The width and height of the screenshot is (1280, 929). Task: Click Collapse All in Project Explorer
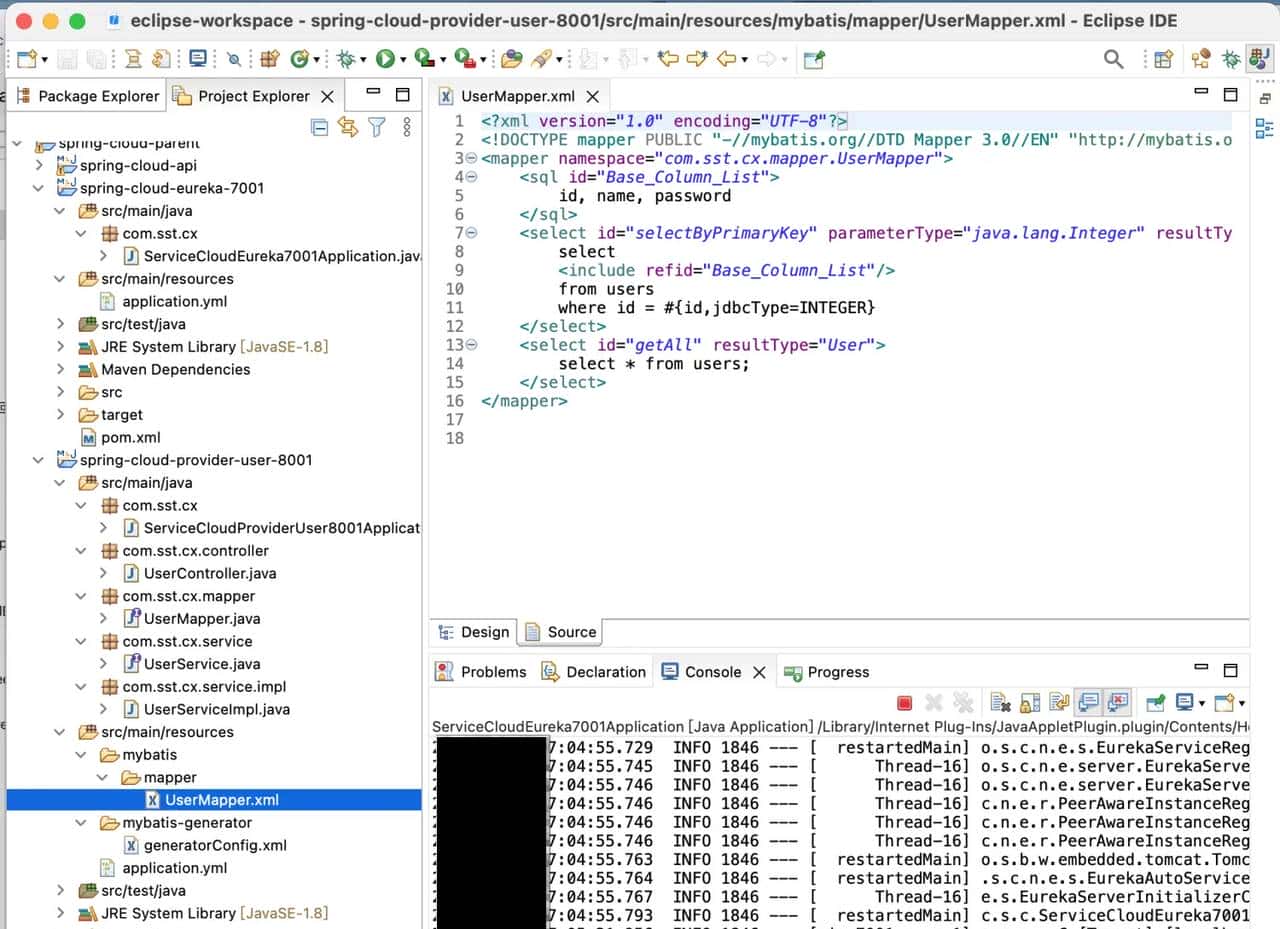coord(319,127)
